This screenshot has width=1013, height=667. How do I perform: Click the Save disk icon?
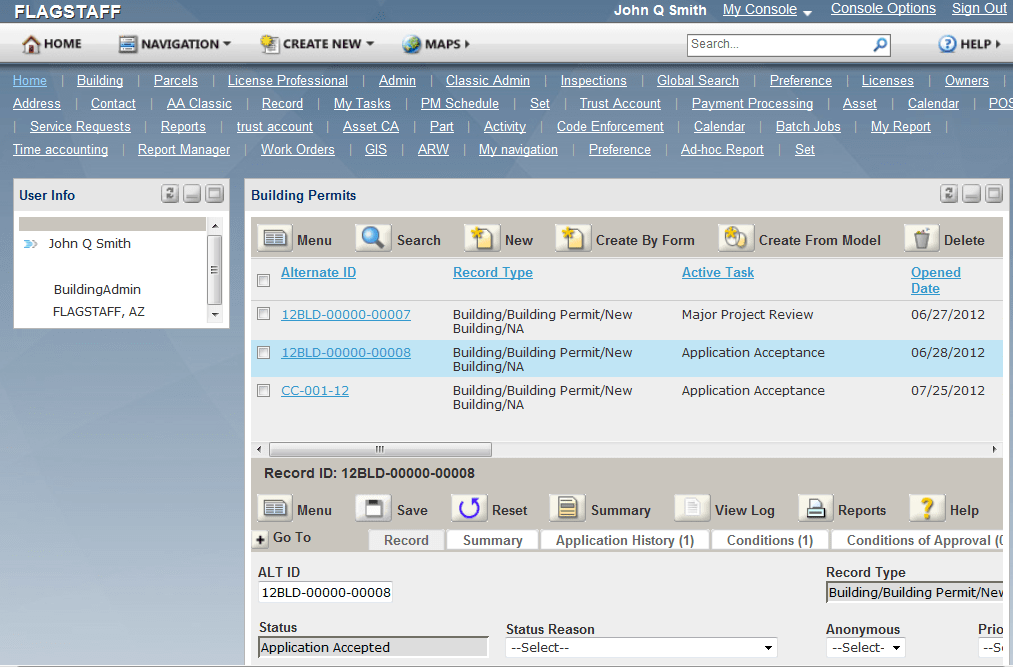(x=373, y=509)
